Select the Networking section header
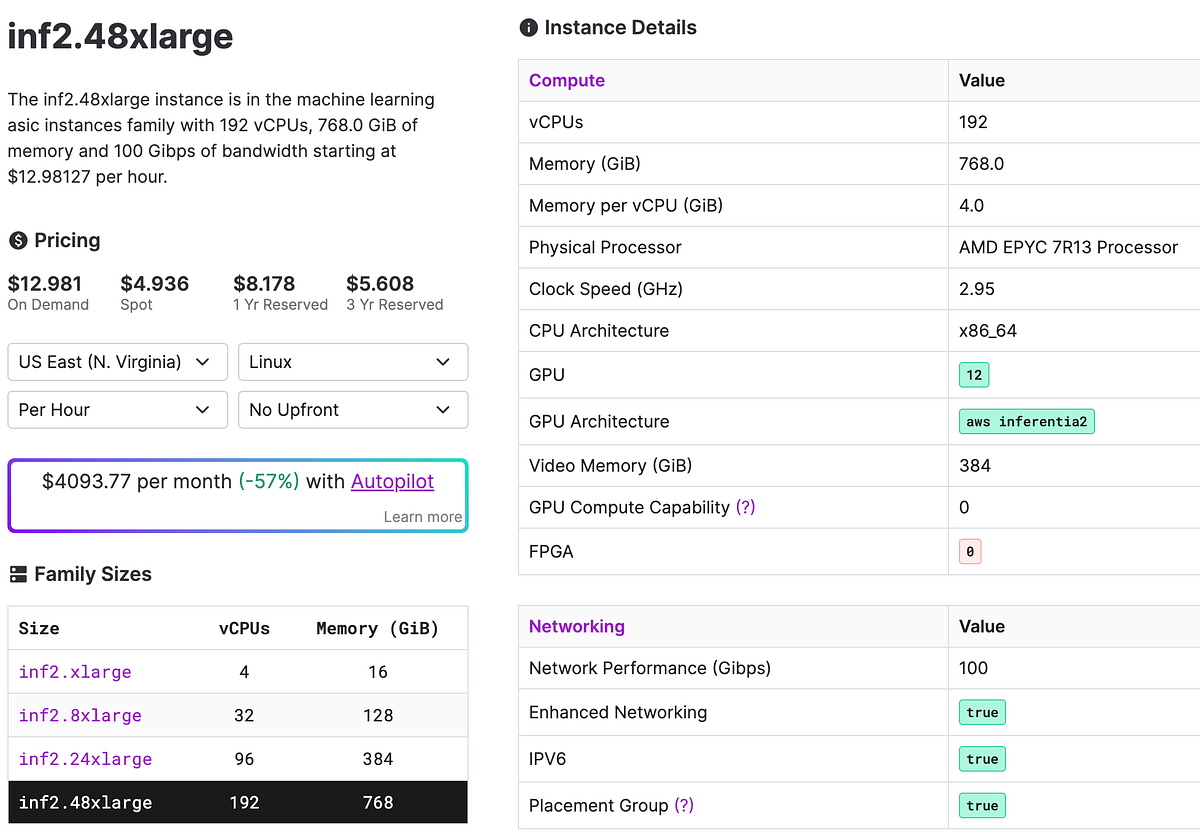This screenshot has height=833, width=1200. point(577,626)
